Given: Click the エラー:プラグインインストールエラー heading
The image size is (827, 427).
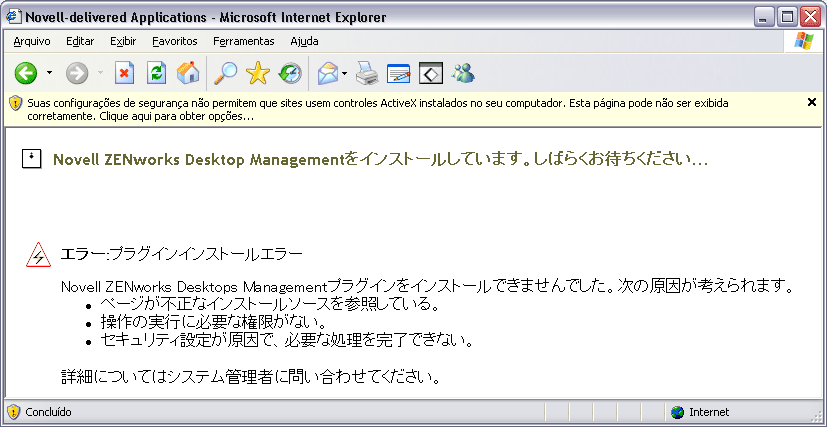Looking at the screenshot, I should point(181,255).
